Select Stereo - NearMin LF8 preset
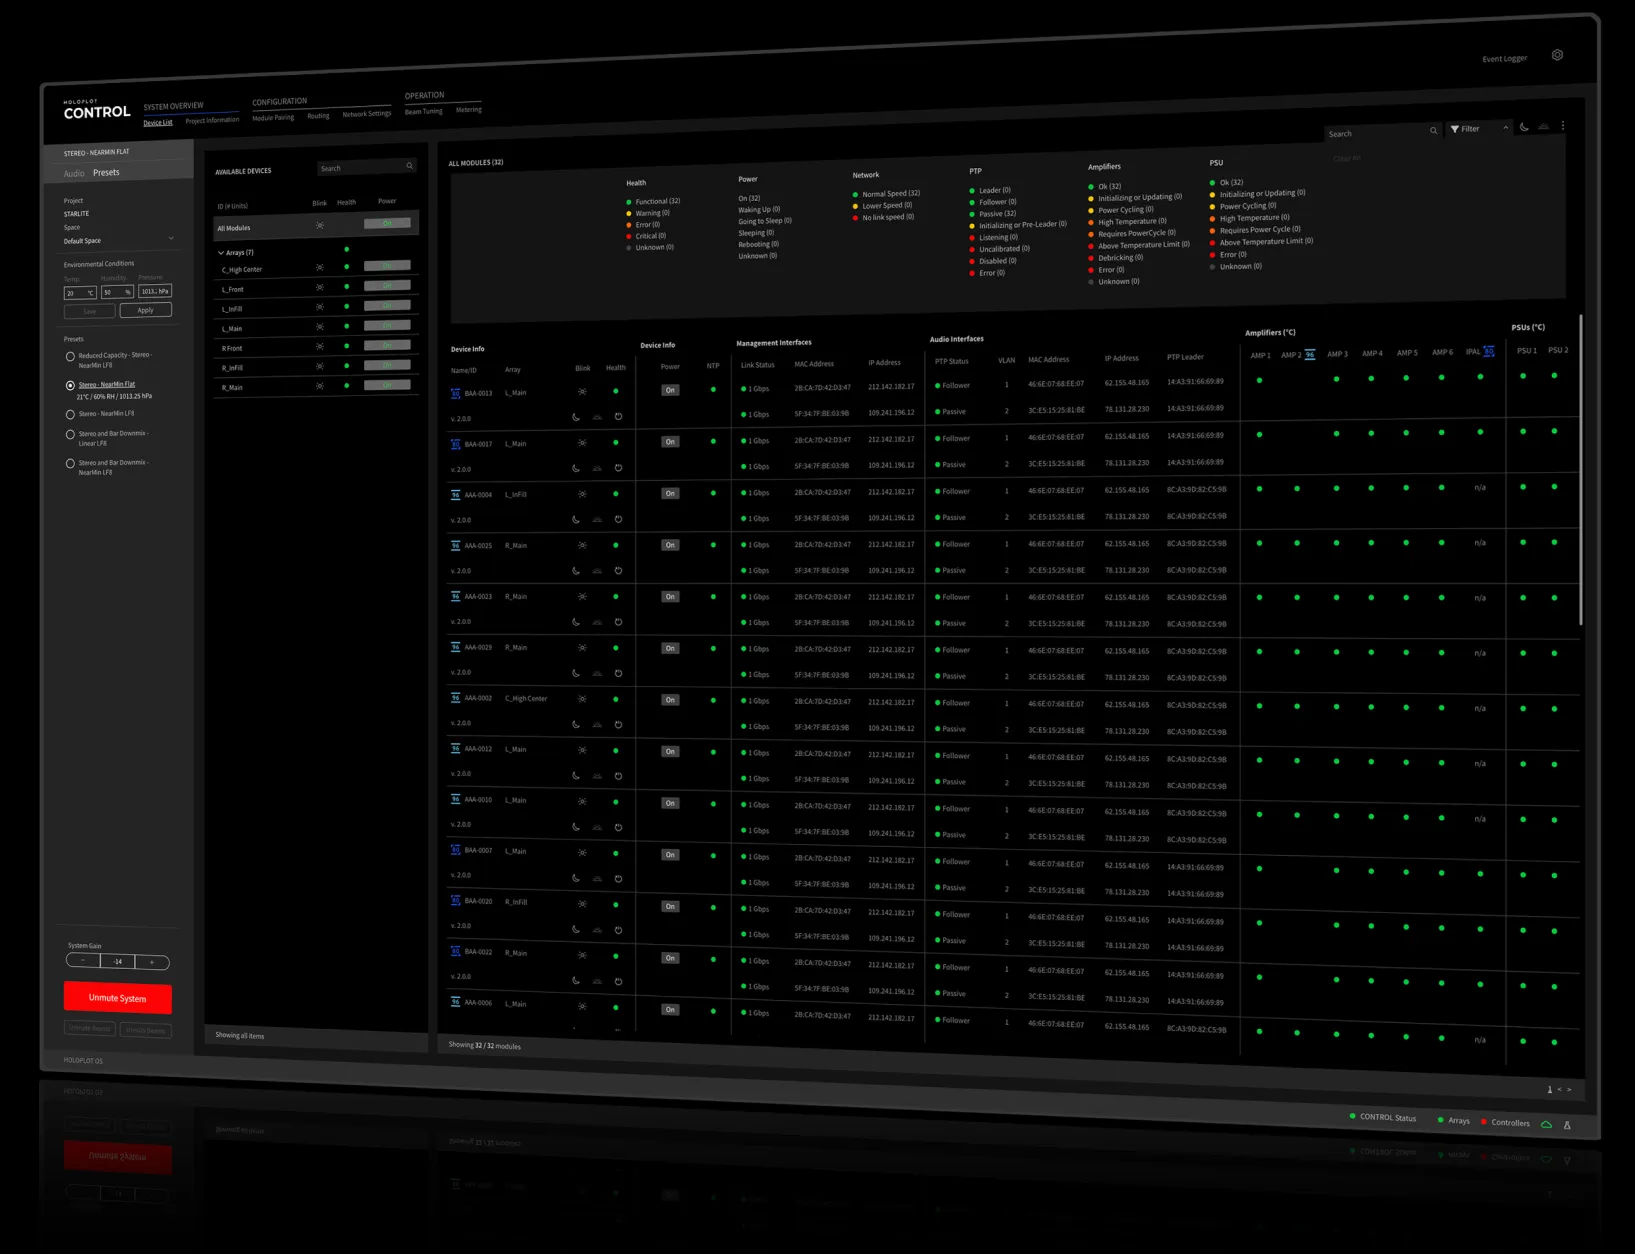 [70, 414]
